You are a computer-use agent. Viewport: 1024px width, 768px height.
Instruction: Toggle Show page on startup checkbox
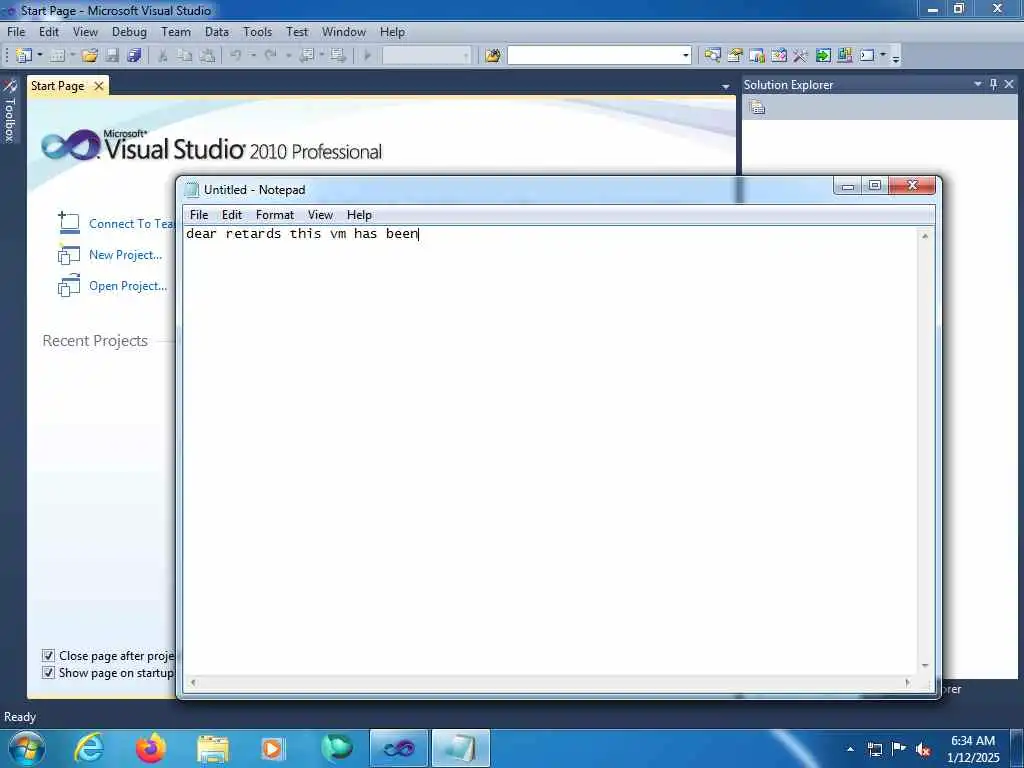[x=48, y=672]
